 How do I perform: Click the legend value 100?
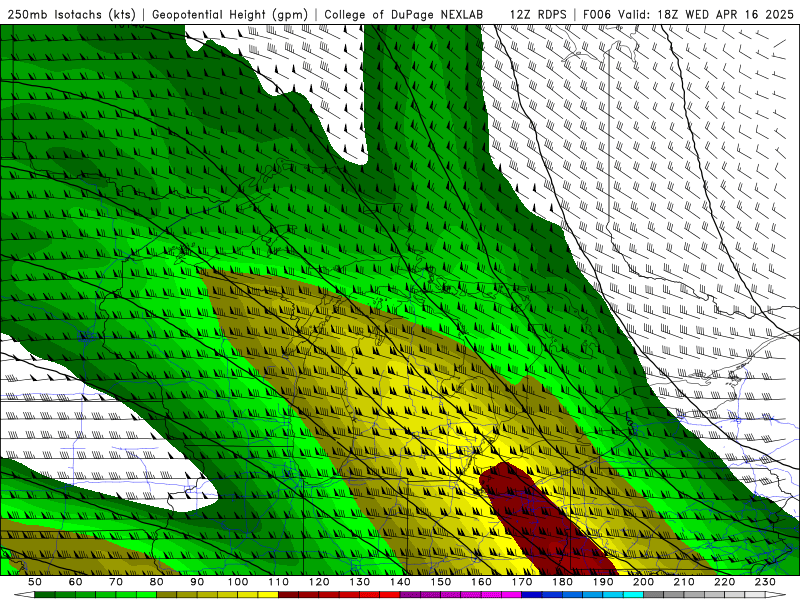tap(238, 582)
